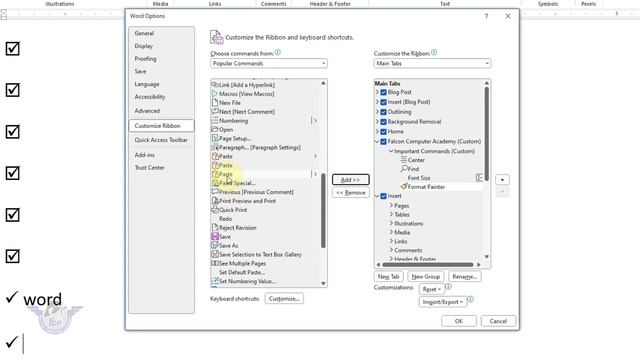
Task: Select Next [Next Comment] command icon
Action: click(215, 111)
